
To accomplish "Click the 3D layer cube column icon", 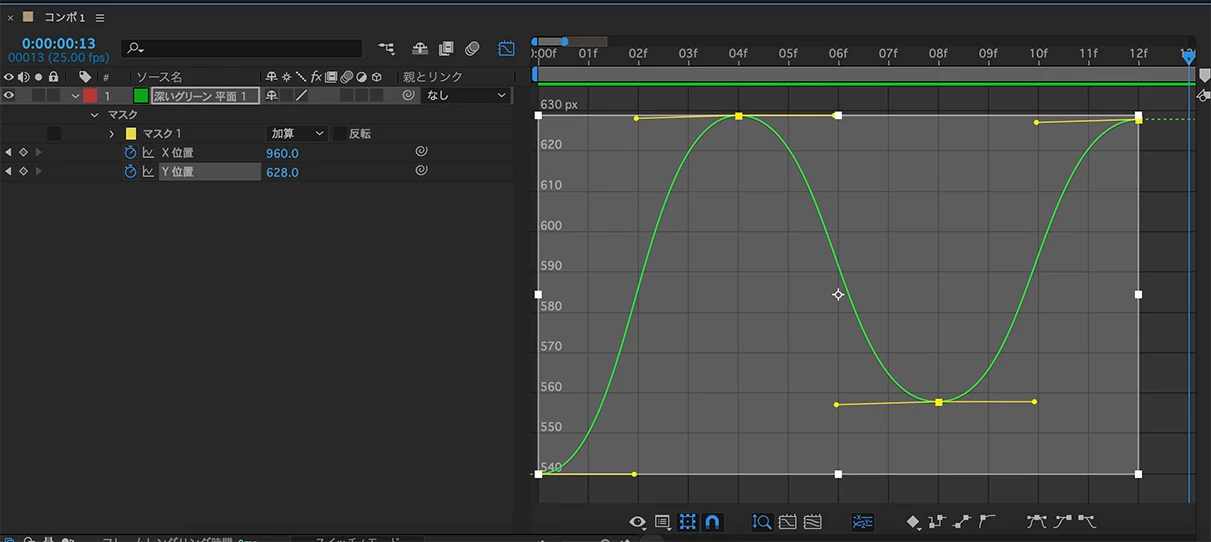I will tap(376, 77).
